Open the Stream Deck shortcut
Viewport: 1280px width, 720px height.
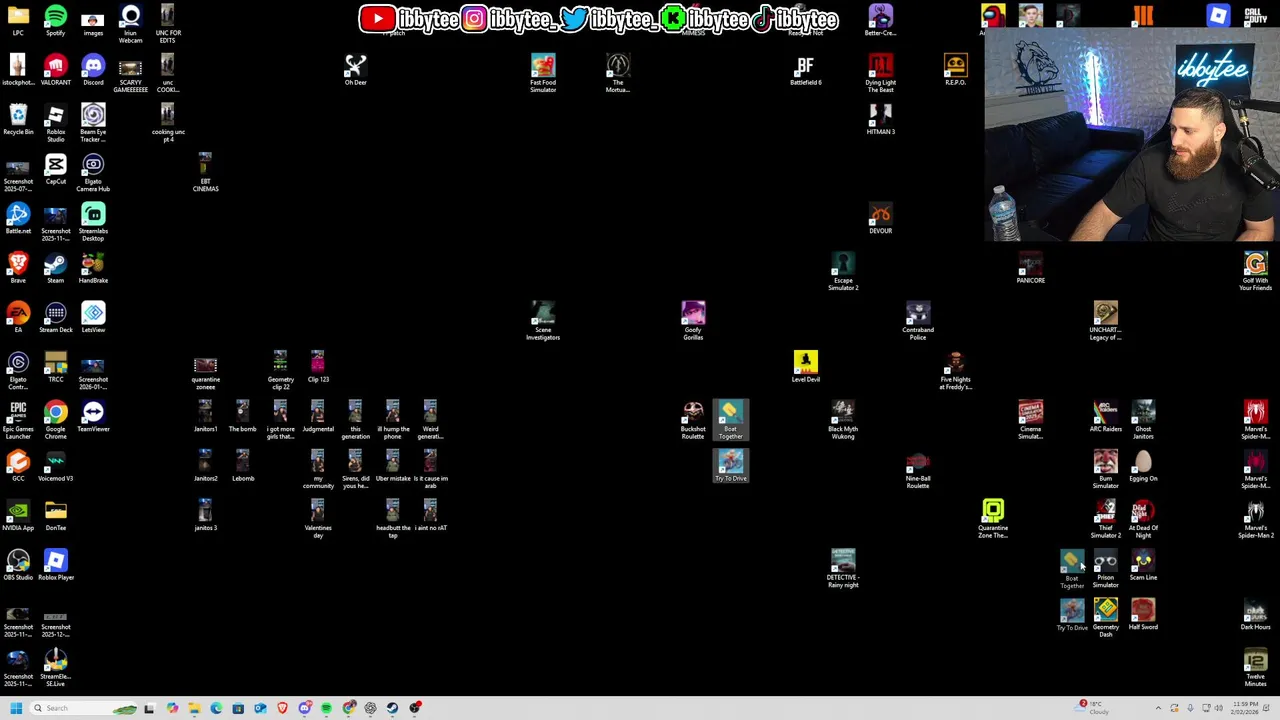point(55,318)
